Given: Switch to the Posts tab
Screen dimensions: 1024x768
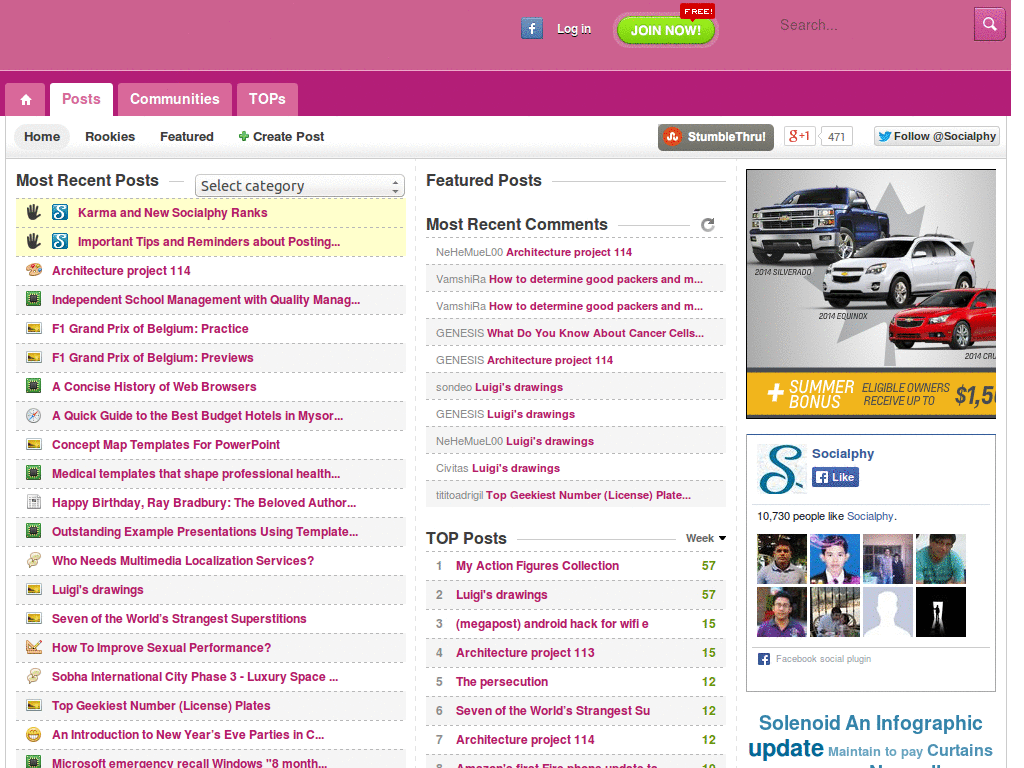Looking at the screenshot, I should click(81, 99).
